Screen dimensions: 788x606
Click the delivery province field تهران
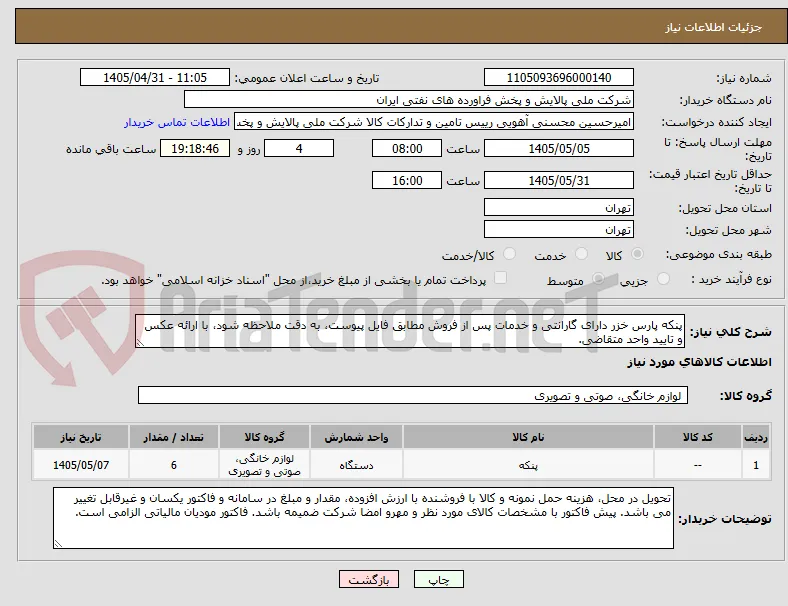pos(558,207)
